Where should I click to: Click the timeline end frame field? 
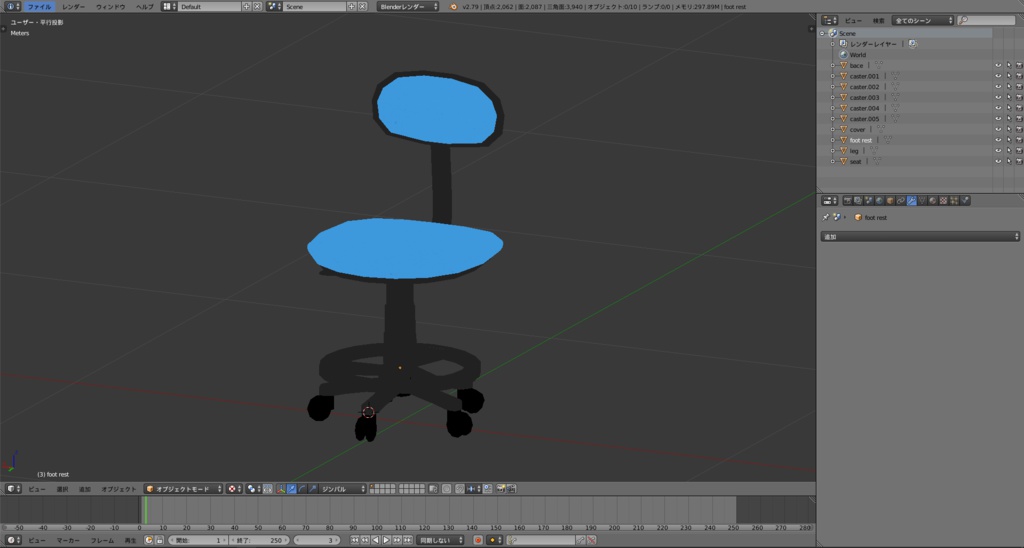[259, 540]
